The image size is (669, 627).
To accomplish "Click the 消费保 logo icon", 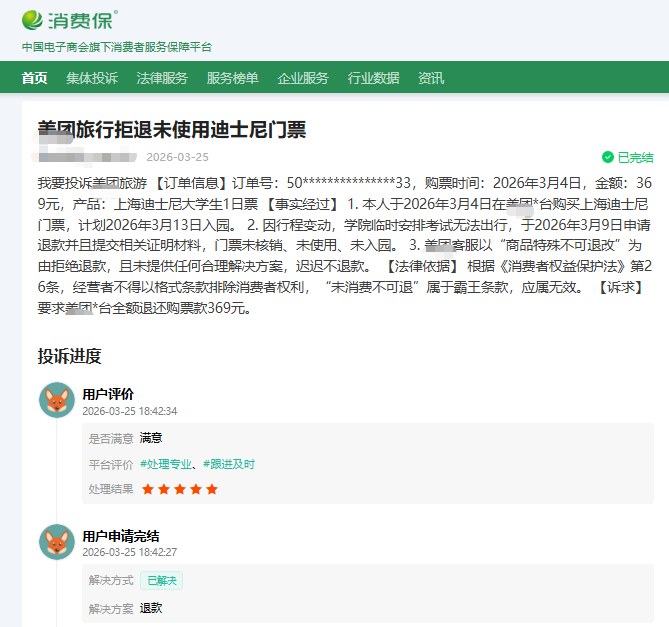I will [33, 19].
